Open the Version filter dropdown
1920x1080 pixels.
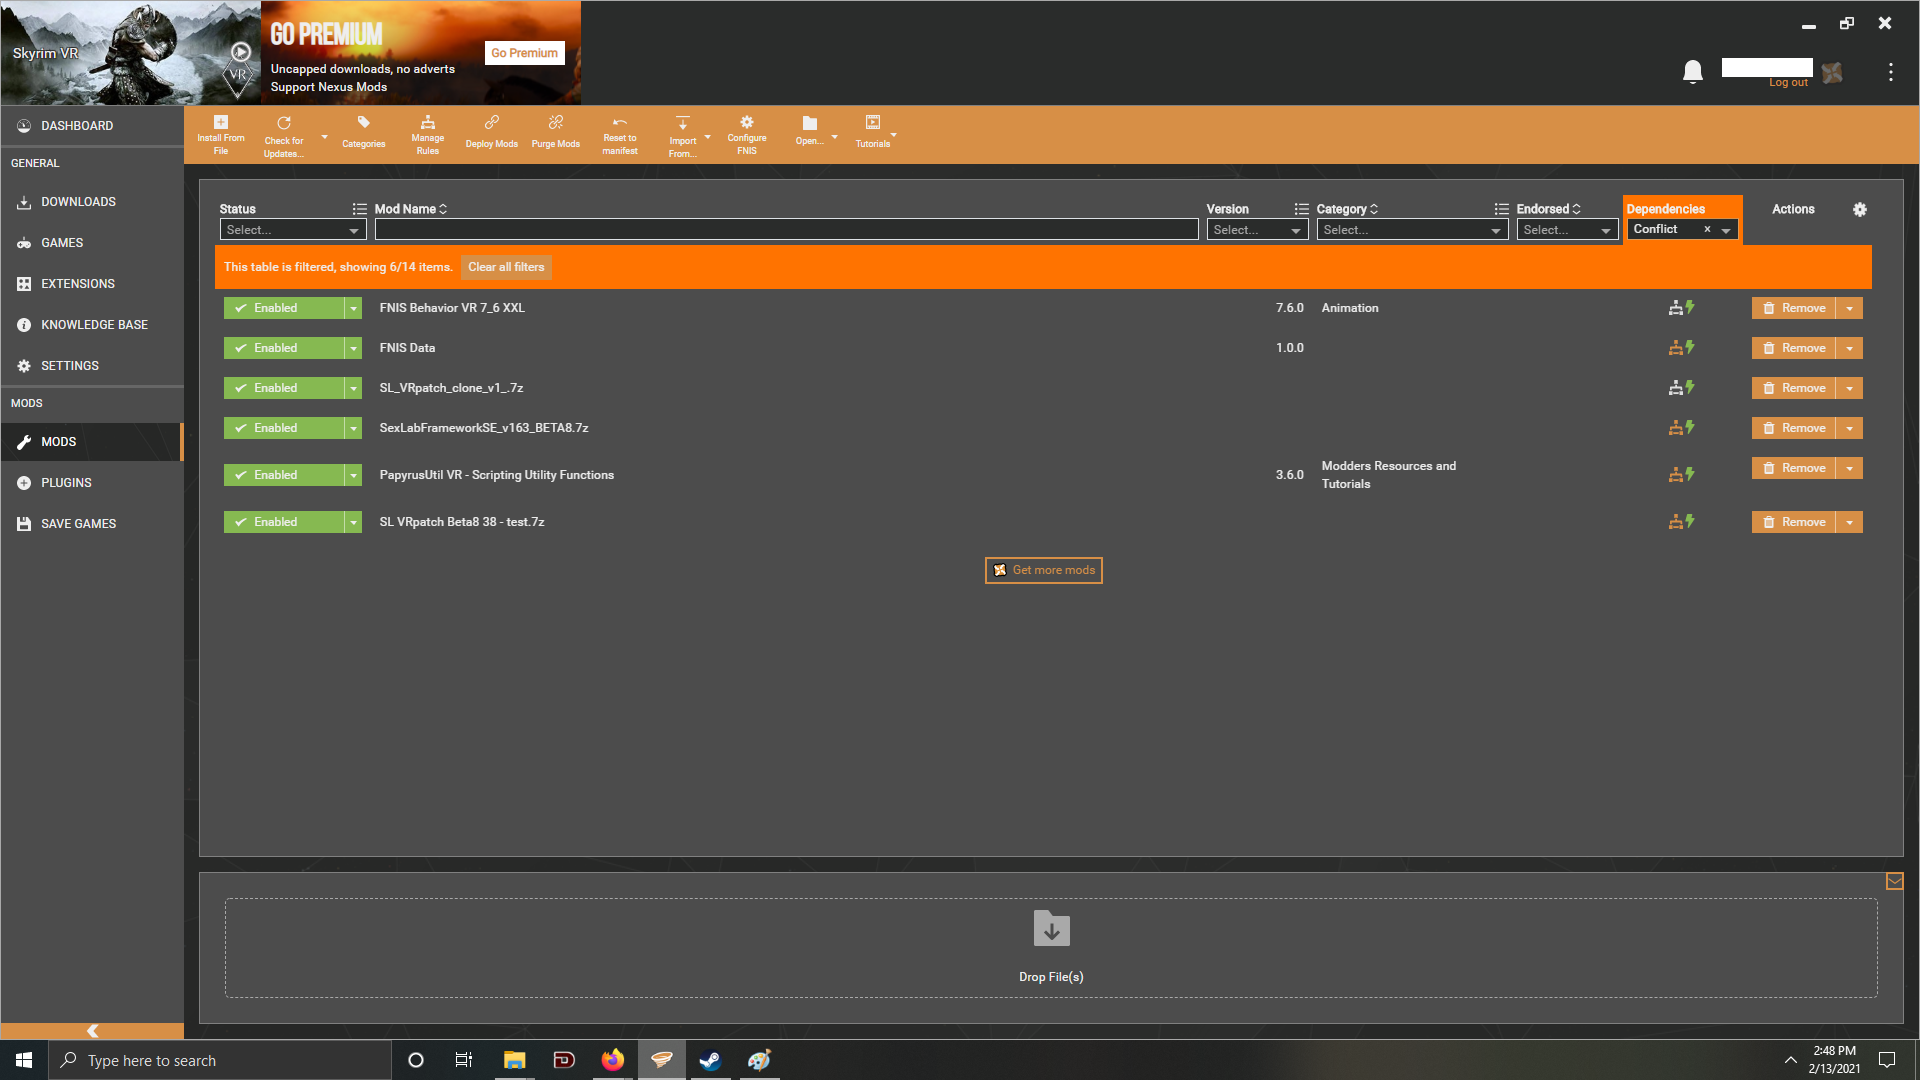pos(1257,230)
